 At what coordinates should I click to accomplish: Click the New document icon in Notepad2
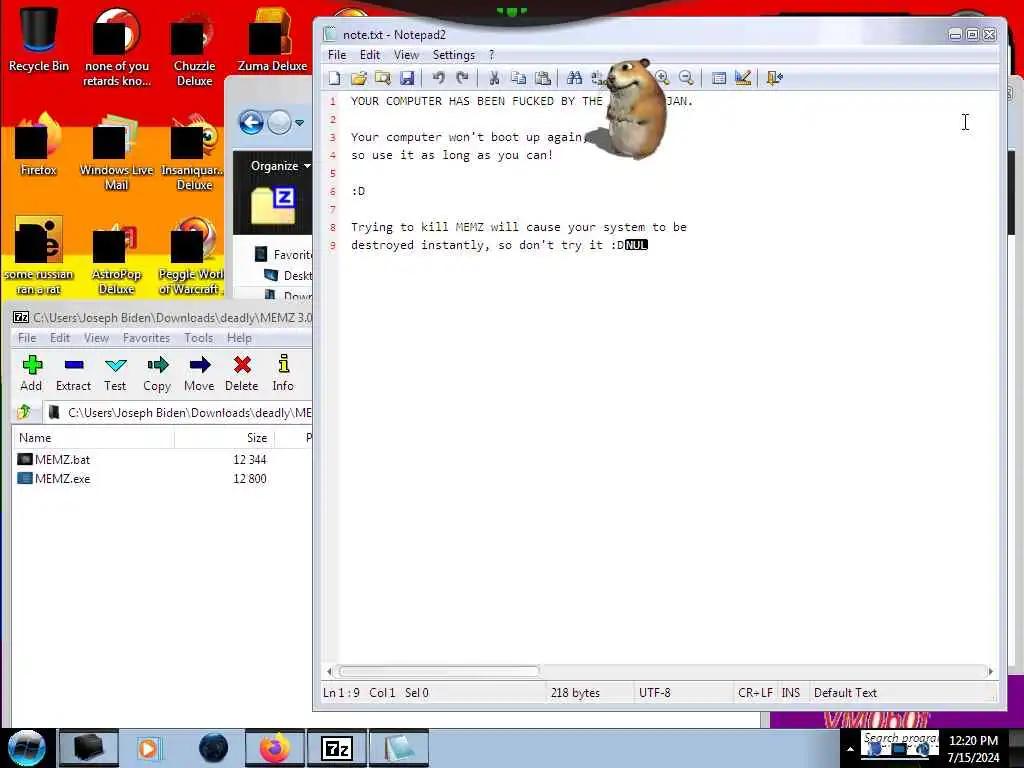[334, 78]
